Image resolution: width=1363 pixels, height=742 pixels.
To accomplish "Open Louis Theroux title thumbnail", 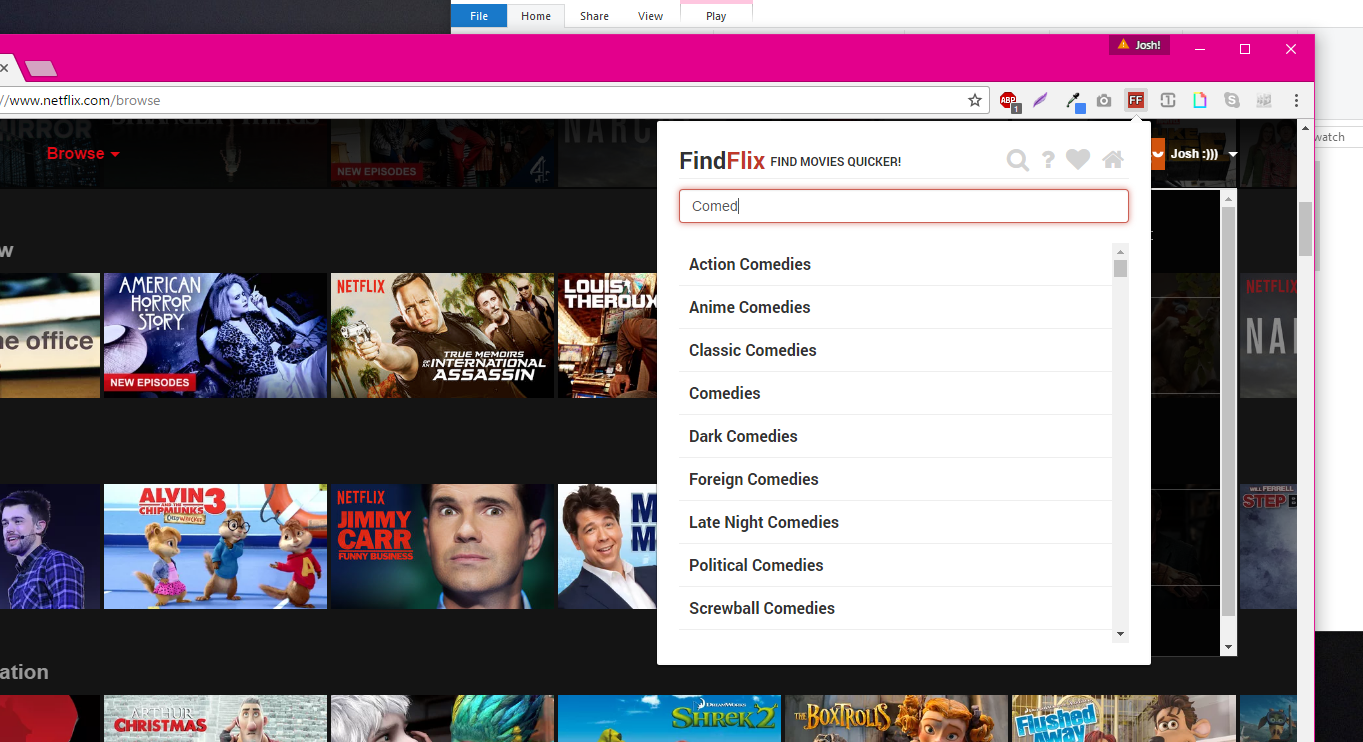I will pos(607,335).
